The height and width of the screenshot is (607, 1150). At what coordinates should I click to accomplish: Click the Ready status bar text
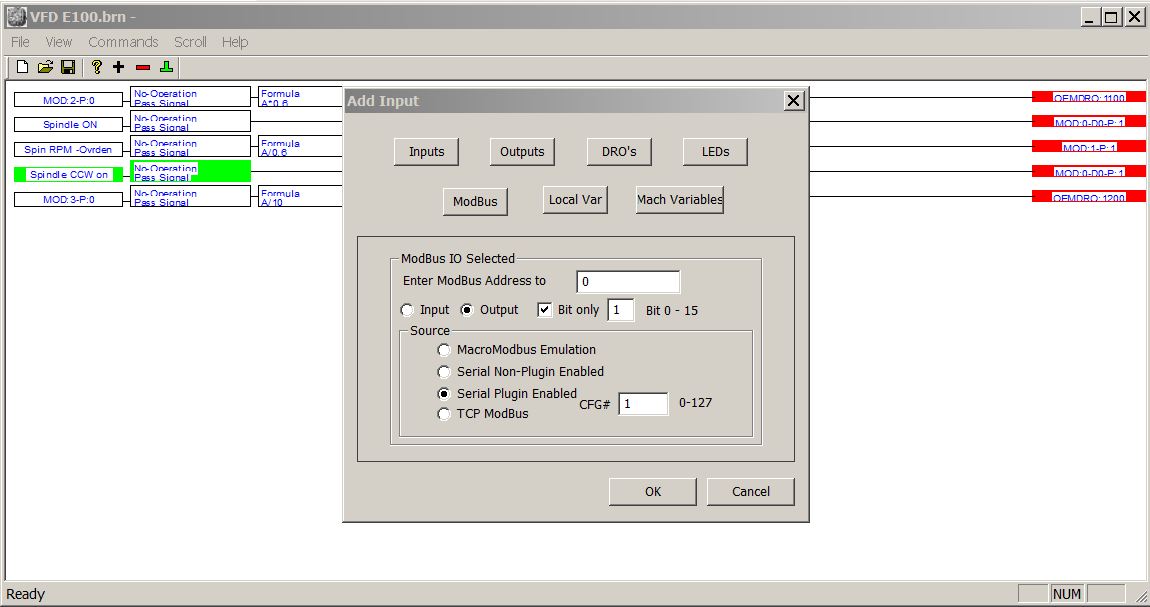[x=26, y=595]
